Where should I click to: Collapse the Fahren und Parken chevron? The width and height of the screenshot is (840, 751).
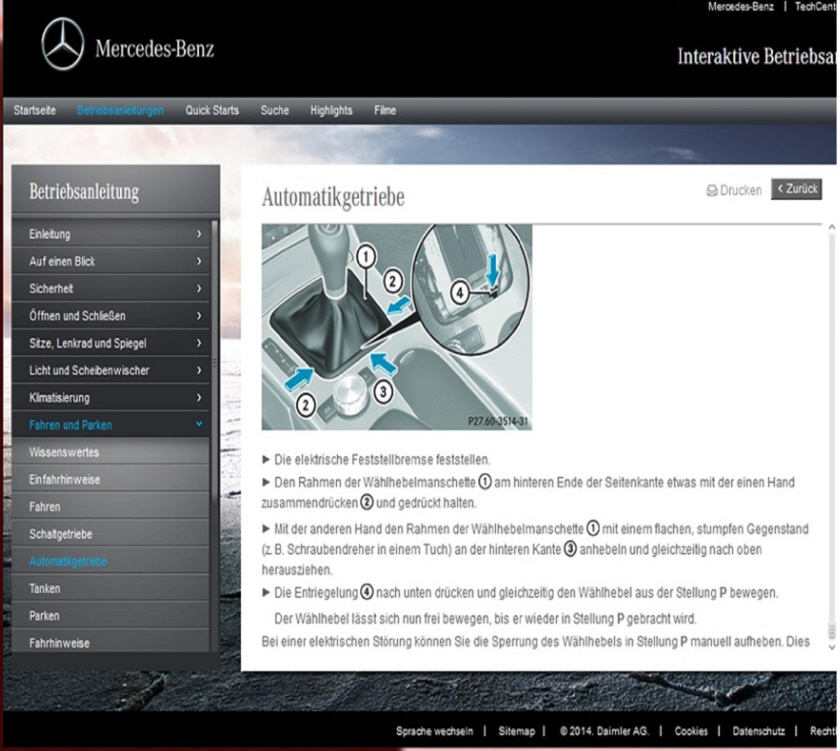(199, 424)
